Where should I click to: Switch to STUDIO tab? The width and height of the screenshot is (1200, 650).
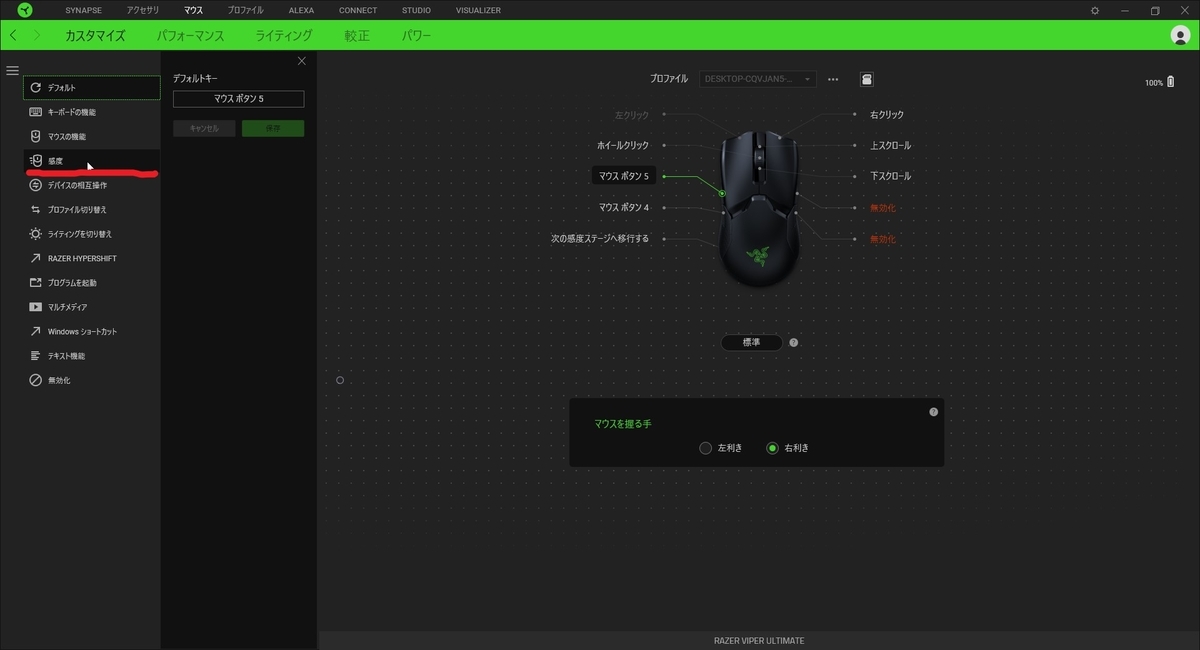(416, 10)
